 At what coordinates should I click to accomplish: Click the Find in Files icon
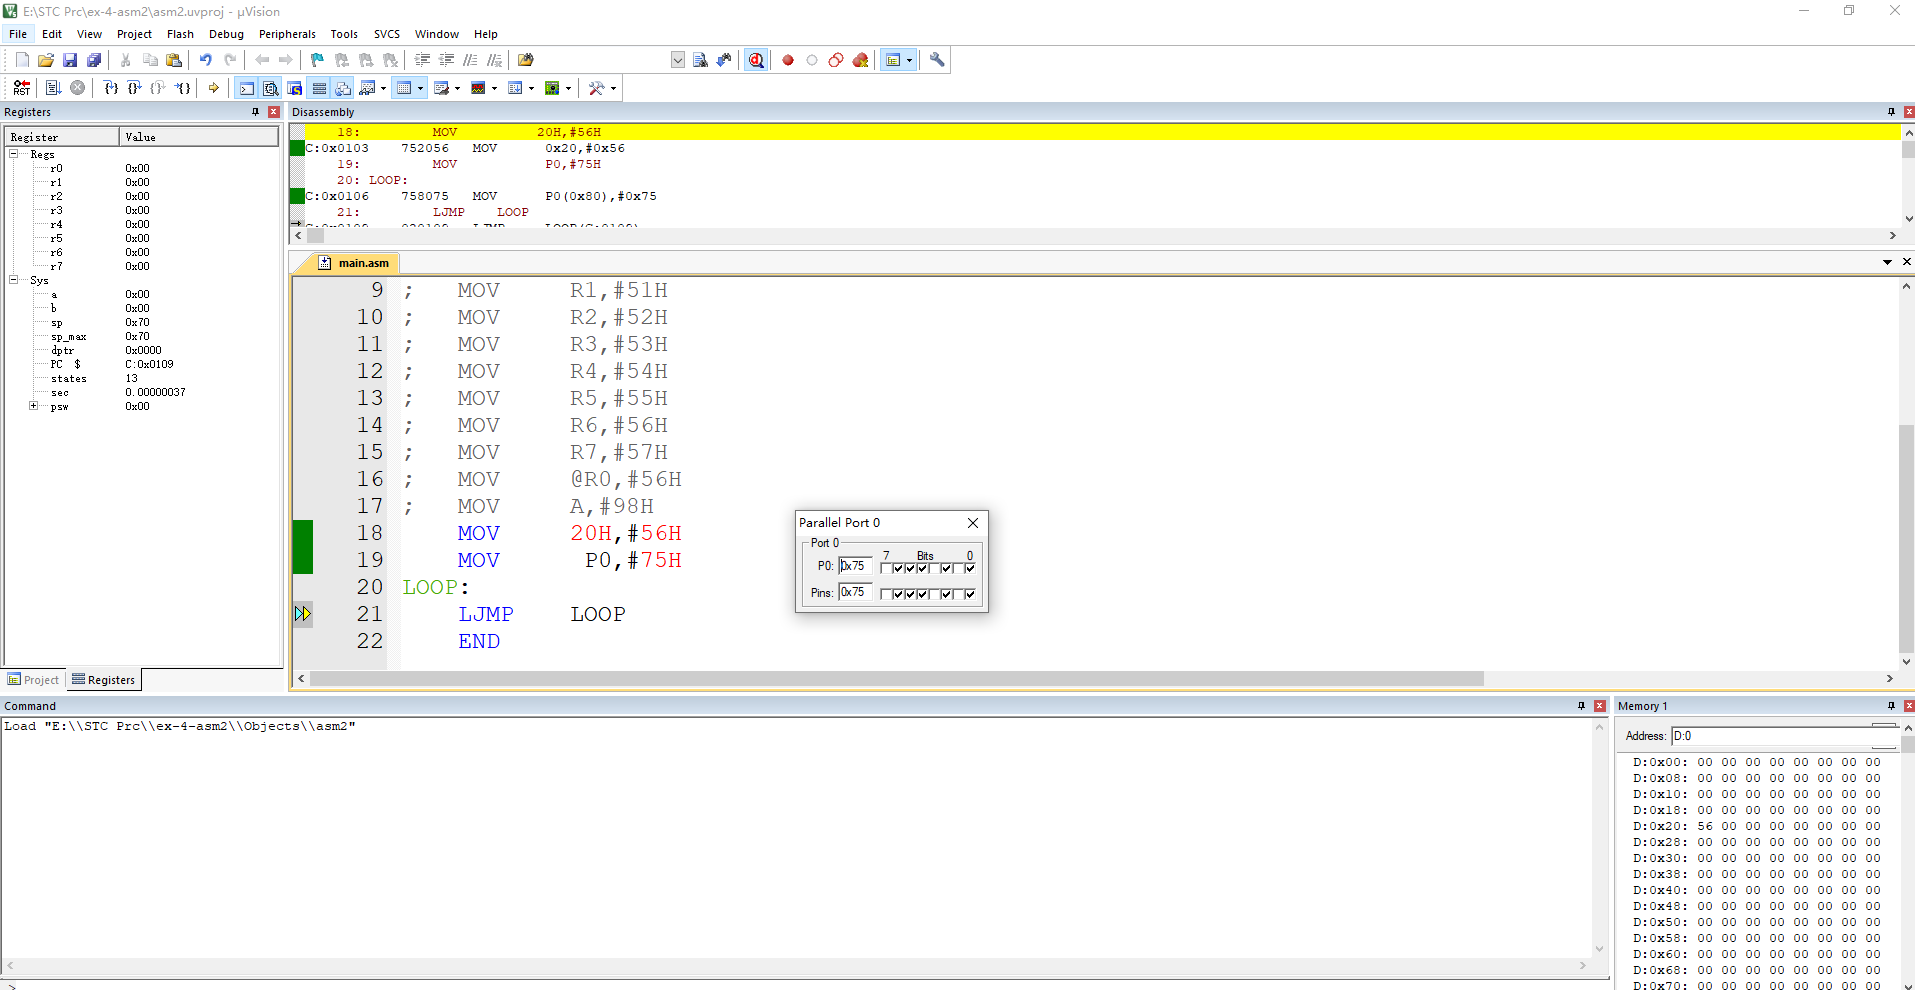tap(525, 60)
